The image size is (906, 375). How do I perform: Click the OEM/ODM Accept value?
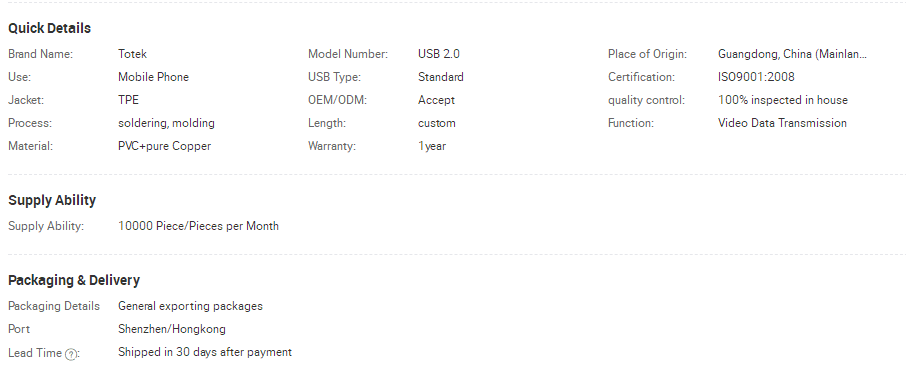click(436, 100)
